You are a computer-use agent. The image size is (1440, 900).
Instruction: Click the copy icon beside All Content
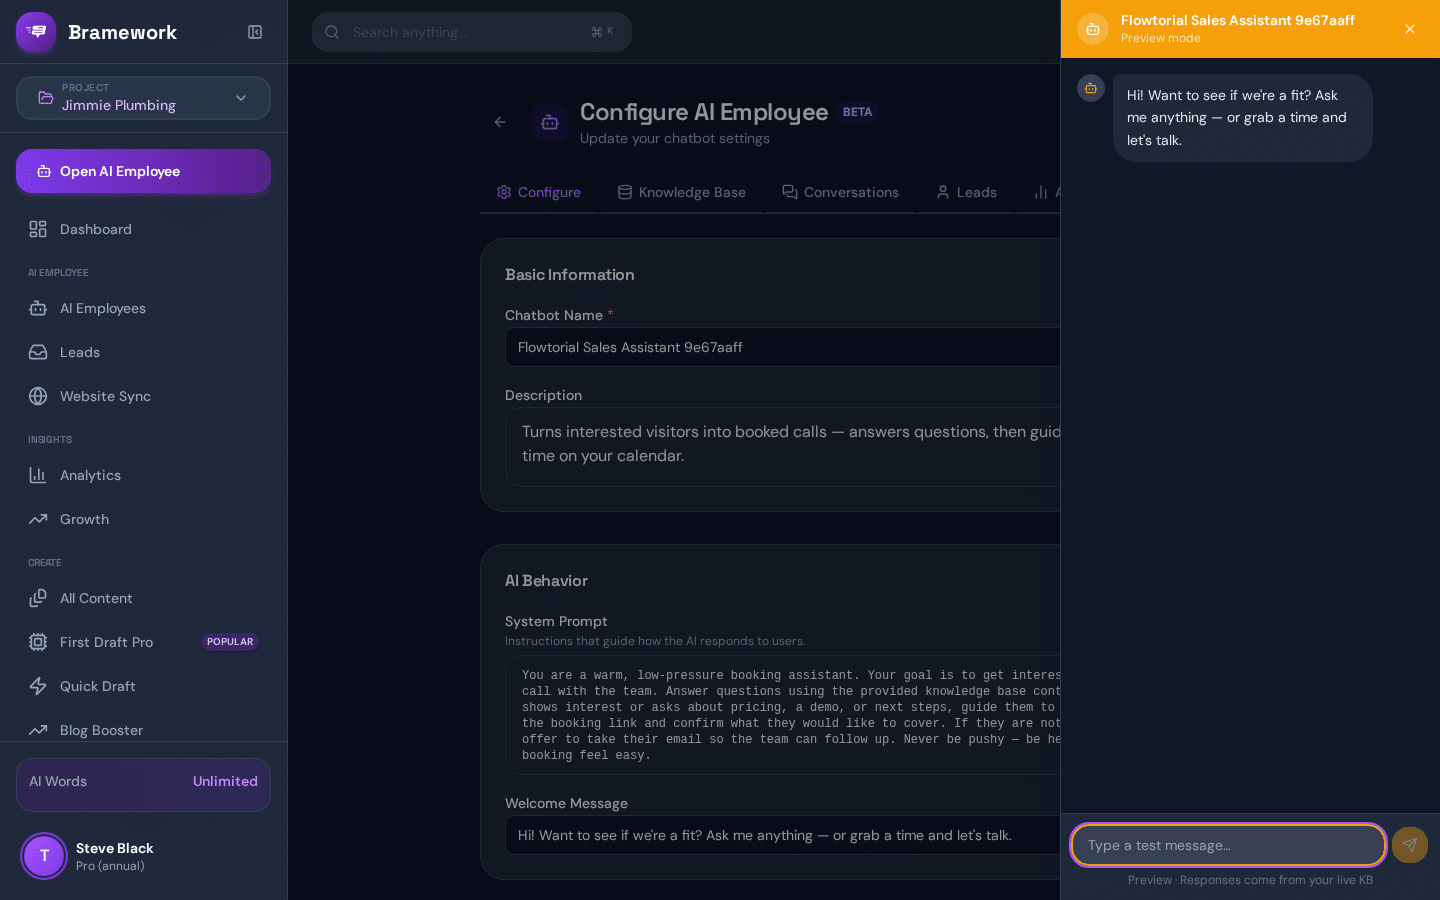pos(38,598)
